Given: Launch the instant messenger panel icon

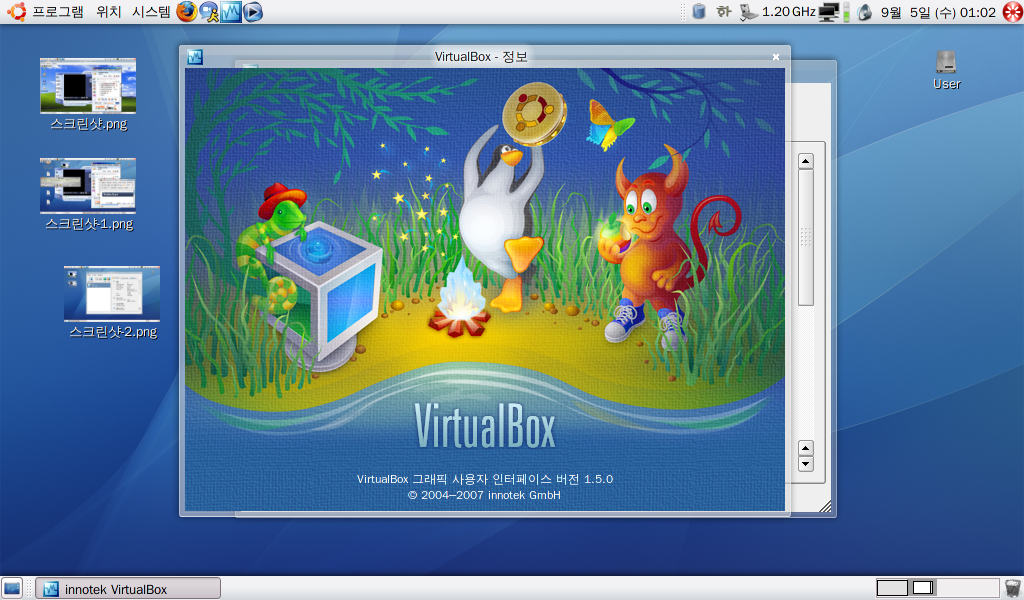Looking at the screenshot, I should coord(209,12).
